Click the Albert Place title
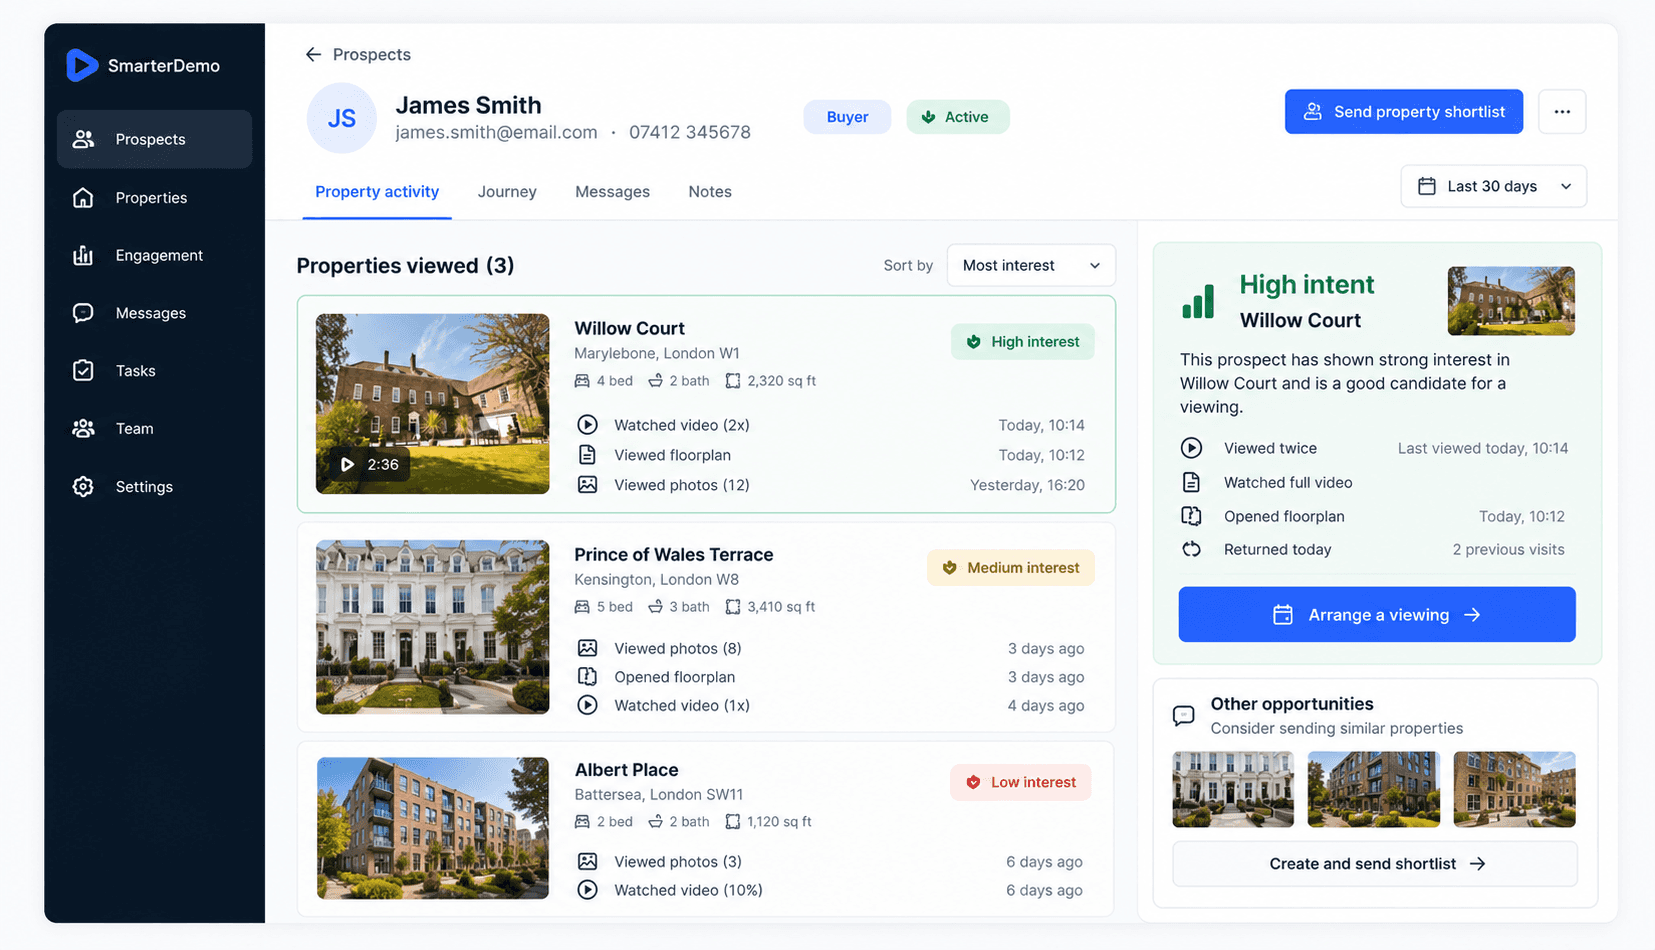The image size is (1655, 950). click(626, 770)
